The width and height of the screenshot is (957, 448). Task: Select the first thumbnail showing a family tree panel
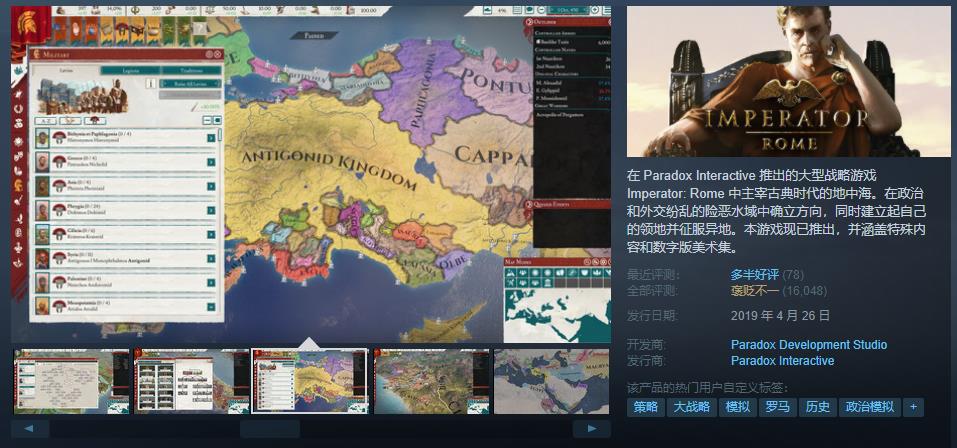(71, 381)
